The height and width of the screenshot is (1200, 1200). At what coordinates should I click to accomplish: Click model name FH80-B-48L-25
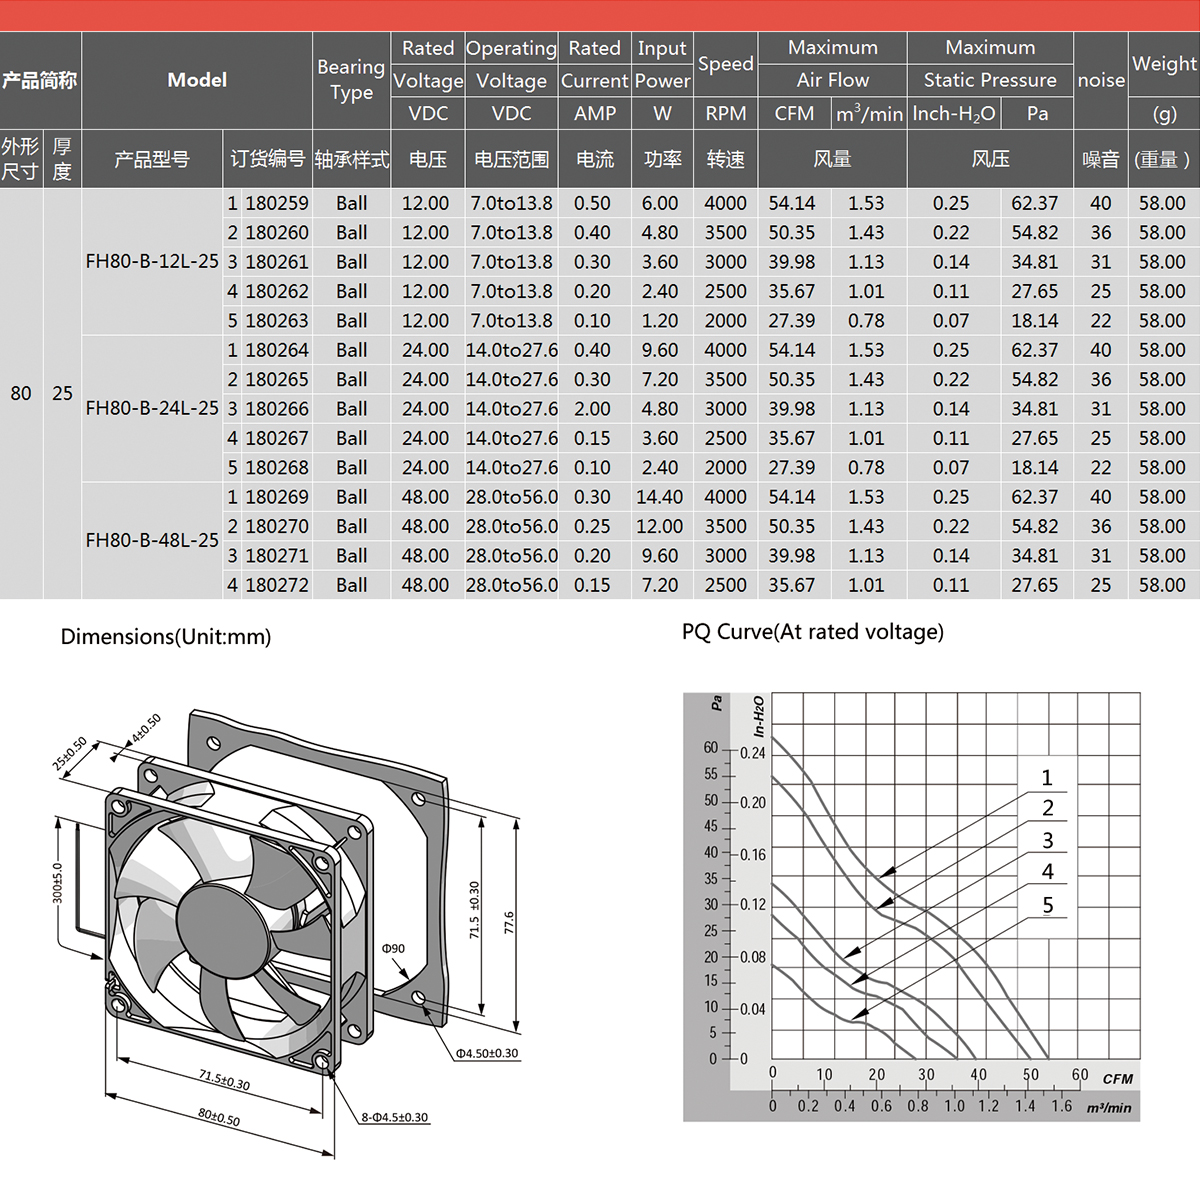click(x=152, y=540)
